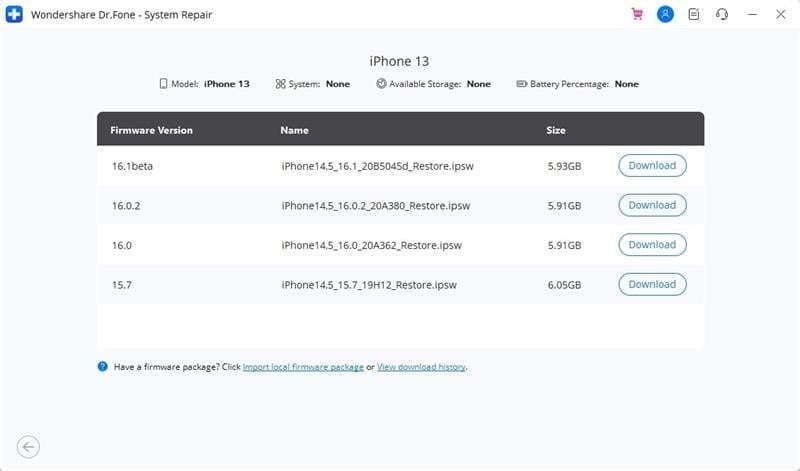Viewport: 800px width, 471px height.
Task: Open the customer support headset icon
Action: 721,14
